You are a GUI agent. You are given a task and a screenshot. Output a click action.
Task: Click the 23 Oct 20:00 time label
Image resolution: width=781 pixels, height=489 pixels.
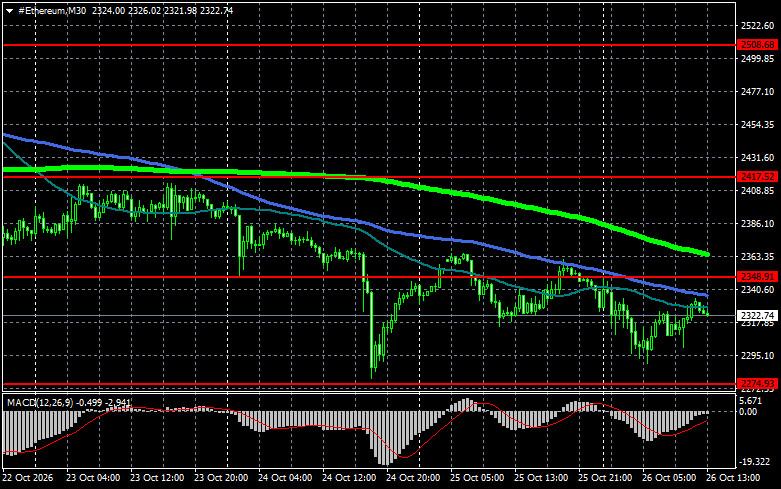click(221, 478)
